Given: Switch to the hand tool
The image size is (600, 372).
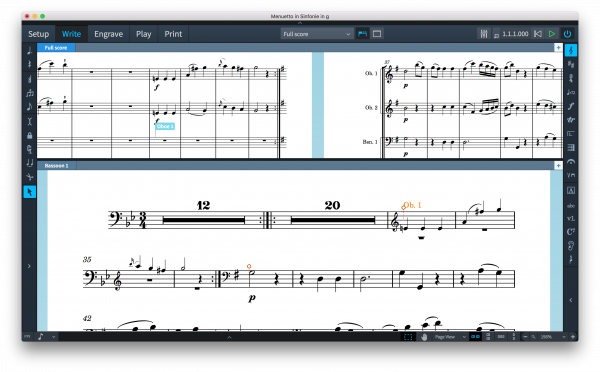Looking at the screenshot, I should pyautogui.click(x=424, y=337).
